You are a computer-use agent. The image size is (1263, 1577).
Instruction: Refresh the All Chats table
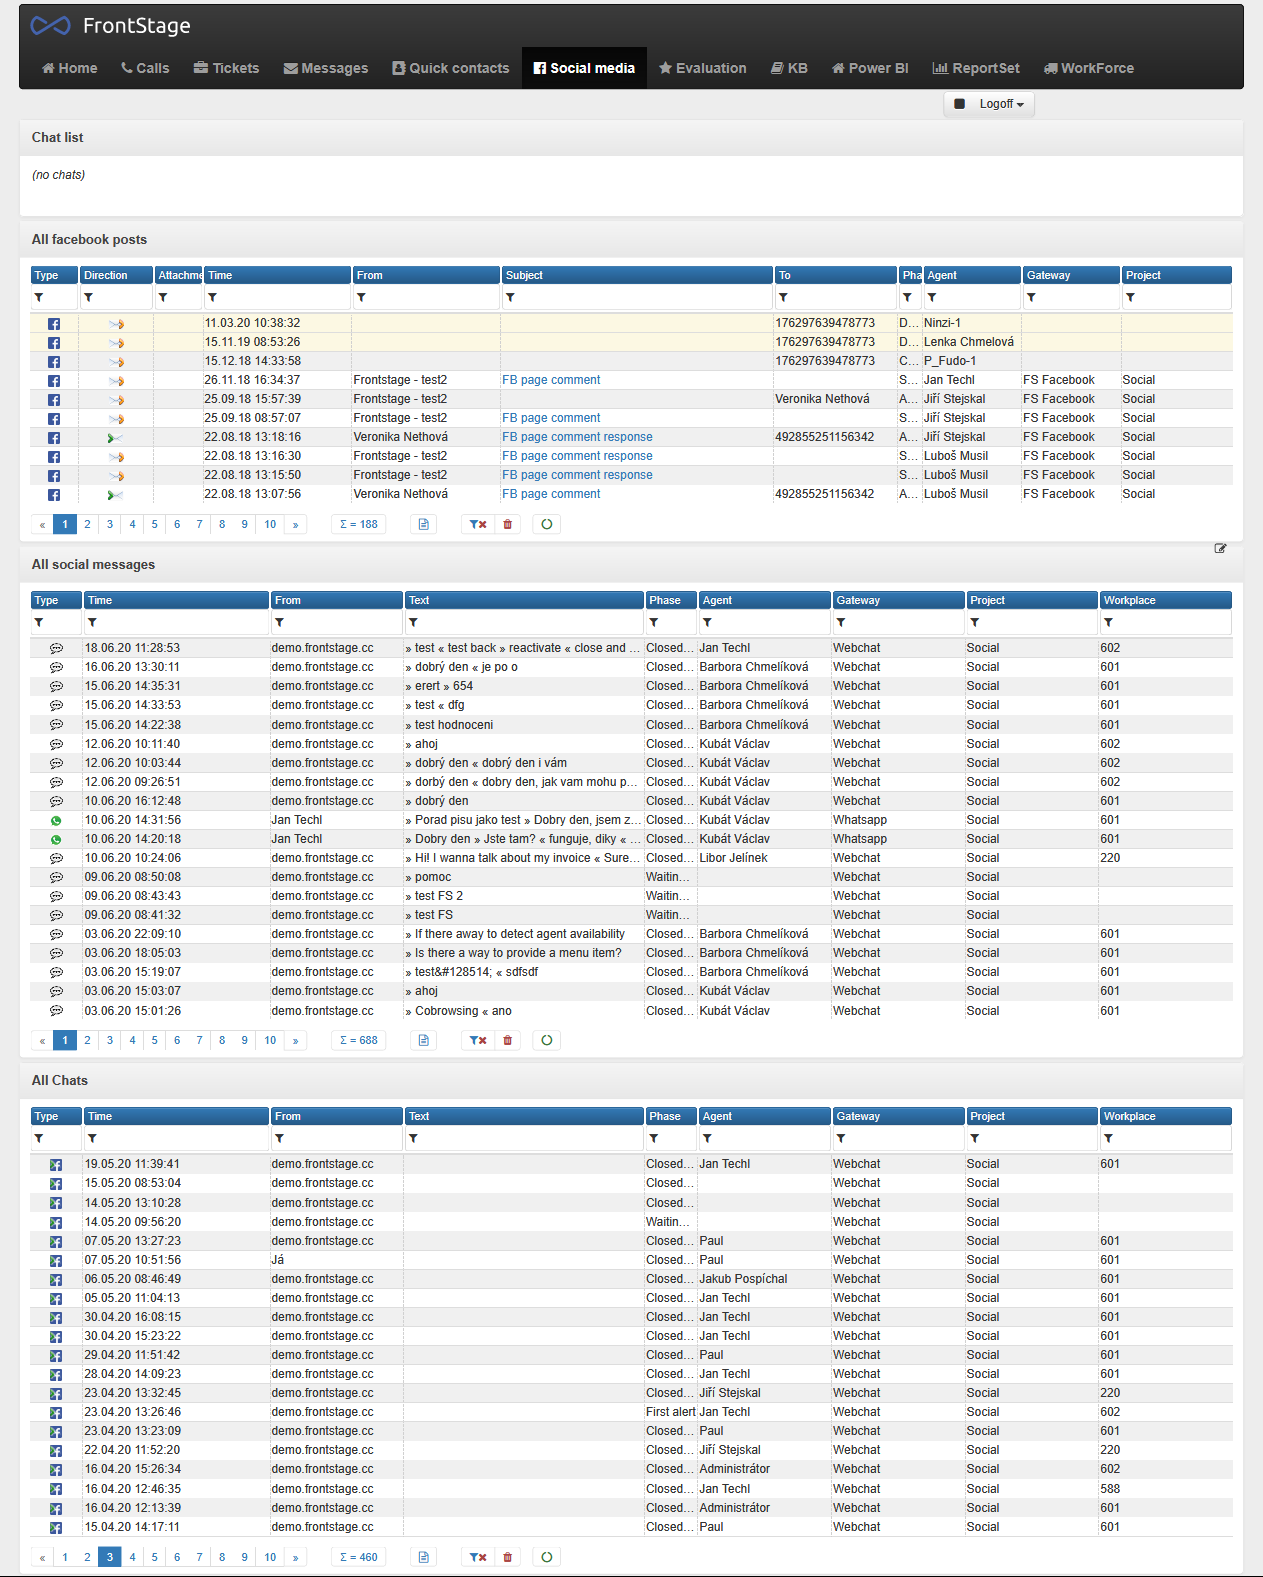tap(547, 1557)
